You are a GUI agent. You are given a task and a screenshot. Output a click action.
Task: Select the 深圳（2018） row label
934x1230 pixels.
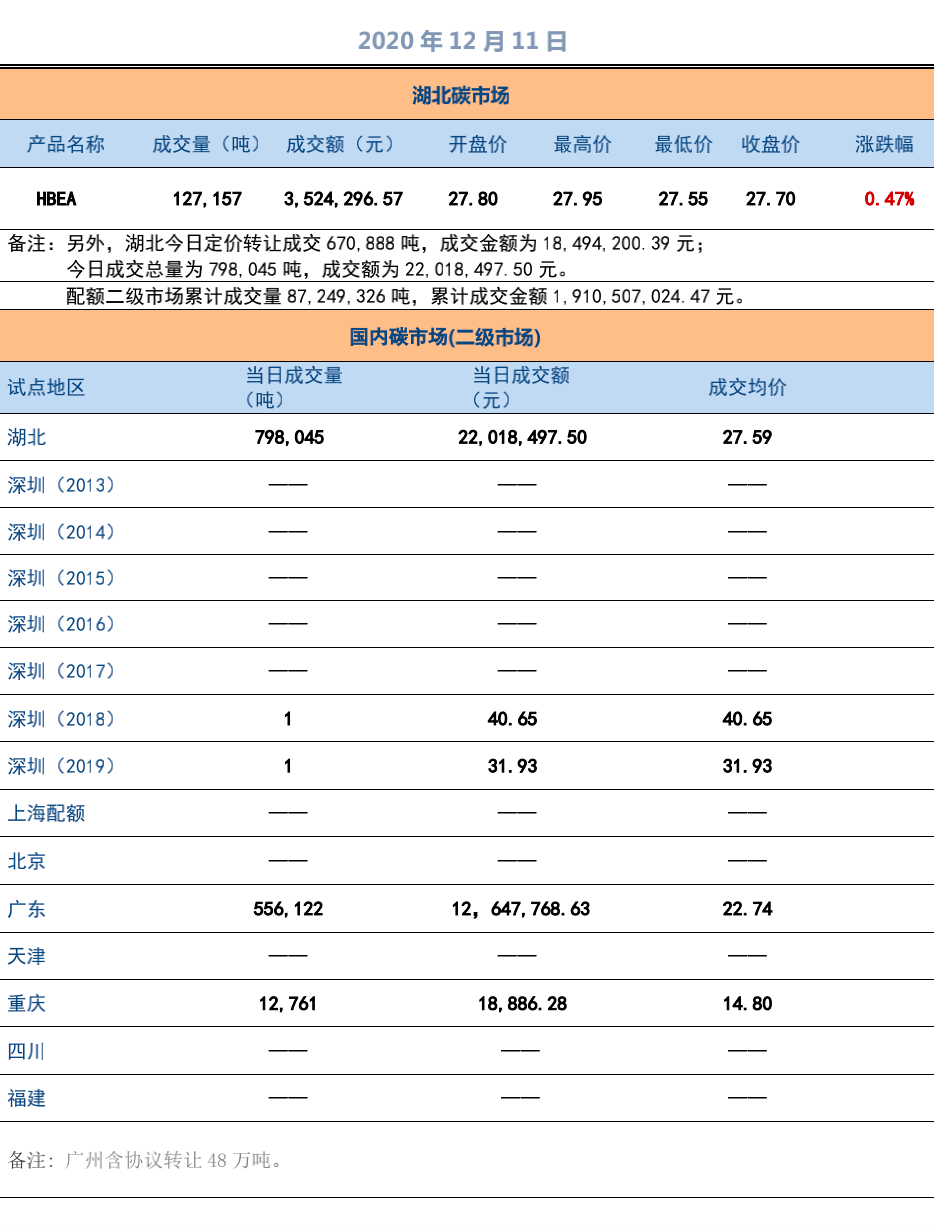[x=62, y=719]
